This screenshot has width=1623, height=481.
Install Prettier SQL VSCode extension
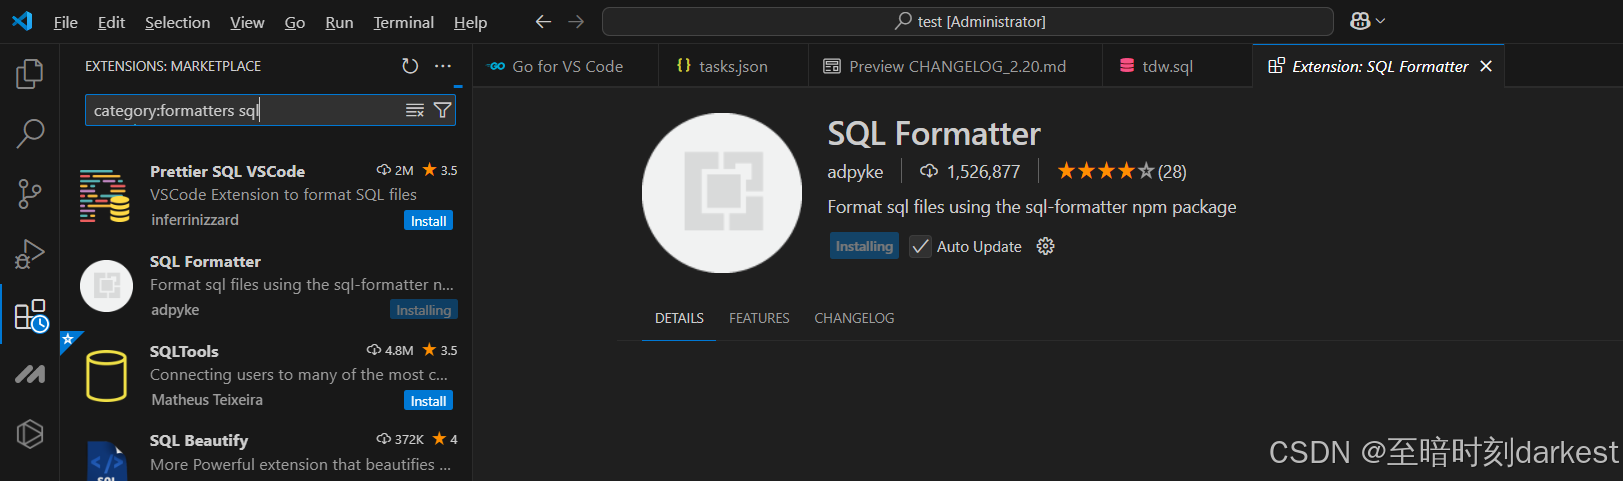(428, 221)
